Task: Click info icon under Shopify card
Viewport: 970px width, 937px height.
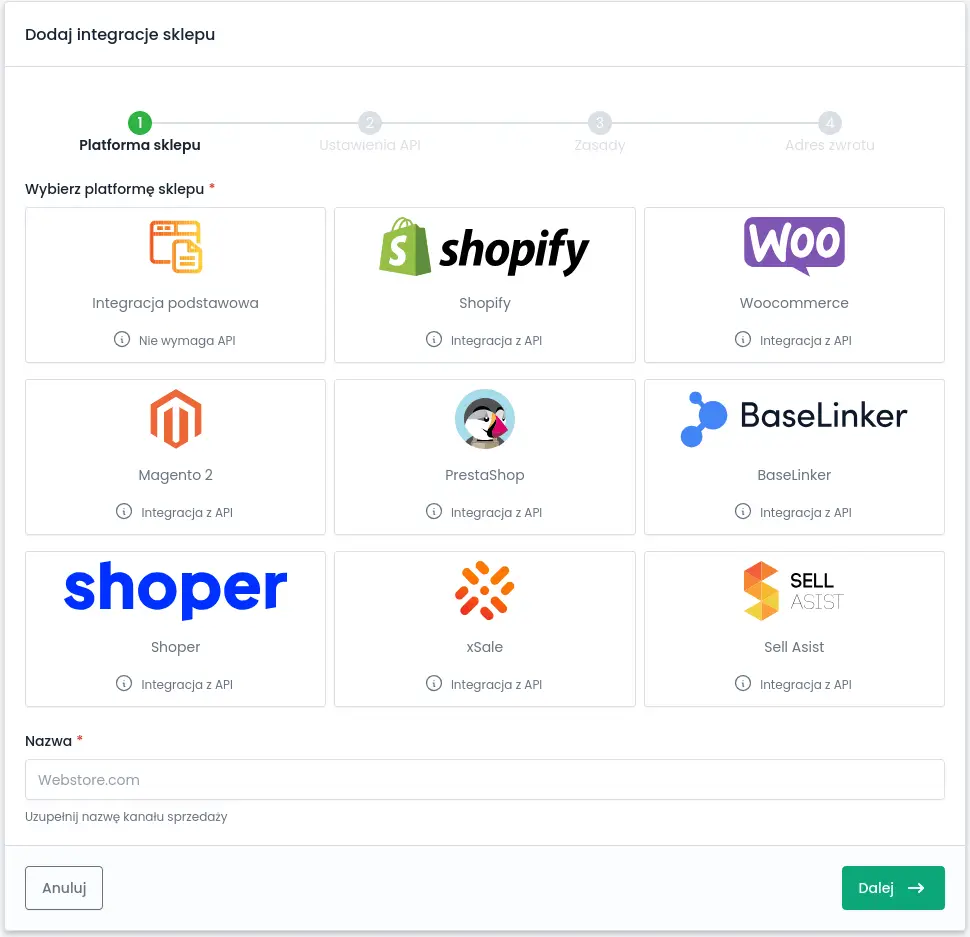Action: (434, 340)
